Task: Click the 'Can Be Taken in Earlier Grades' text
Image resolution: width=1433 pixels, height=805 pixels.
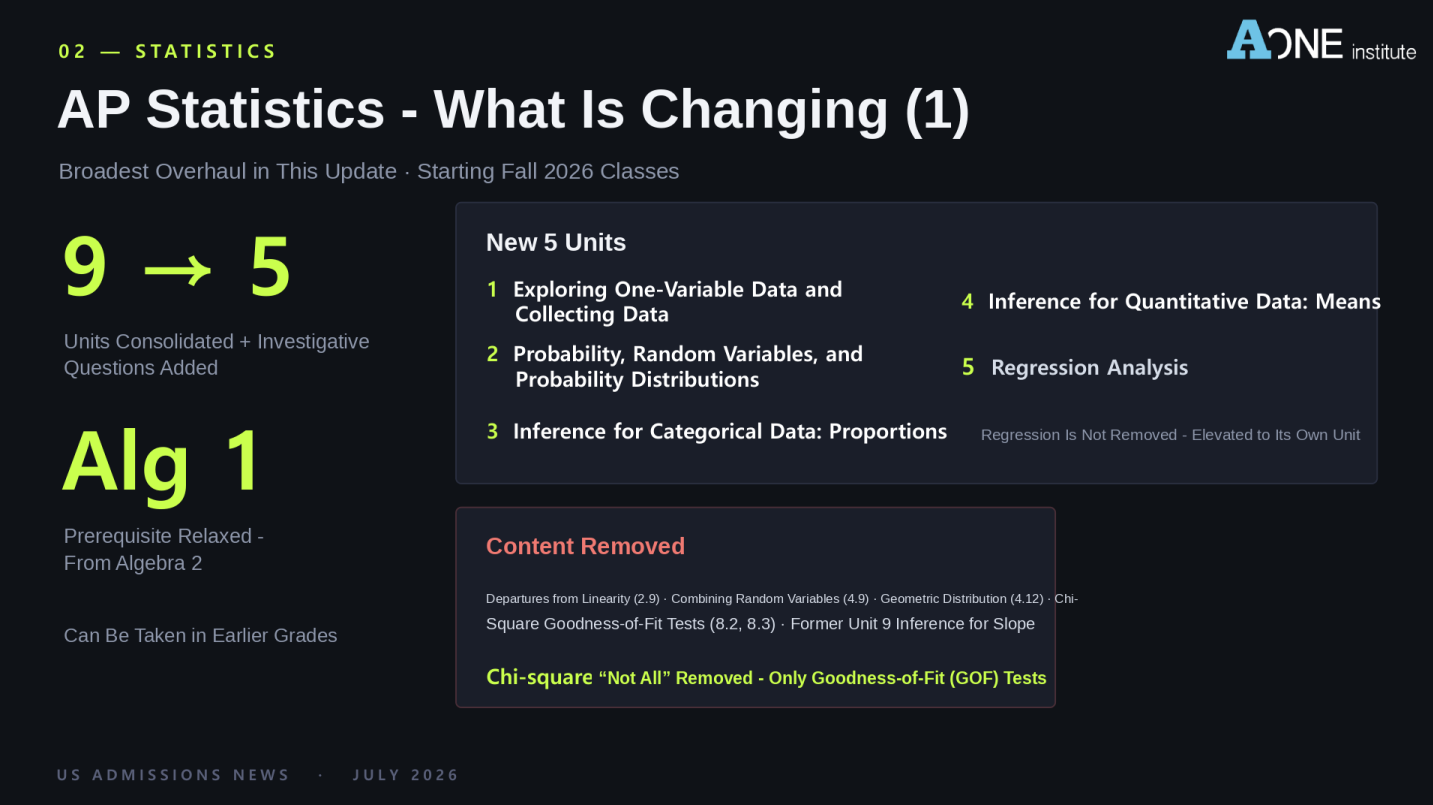Action: [200, 635]
